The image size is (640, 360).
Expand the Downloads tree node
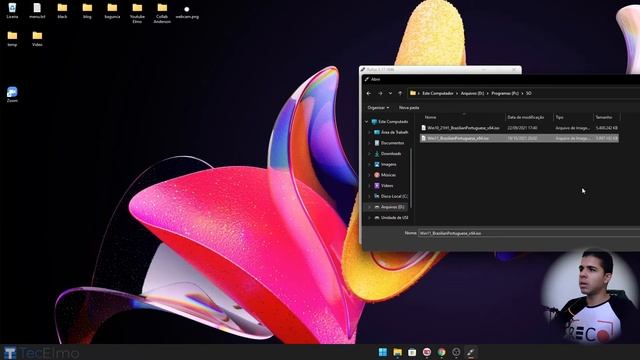point(369,153)
